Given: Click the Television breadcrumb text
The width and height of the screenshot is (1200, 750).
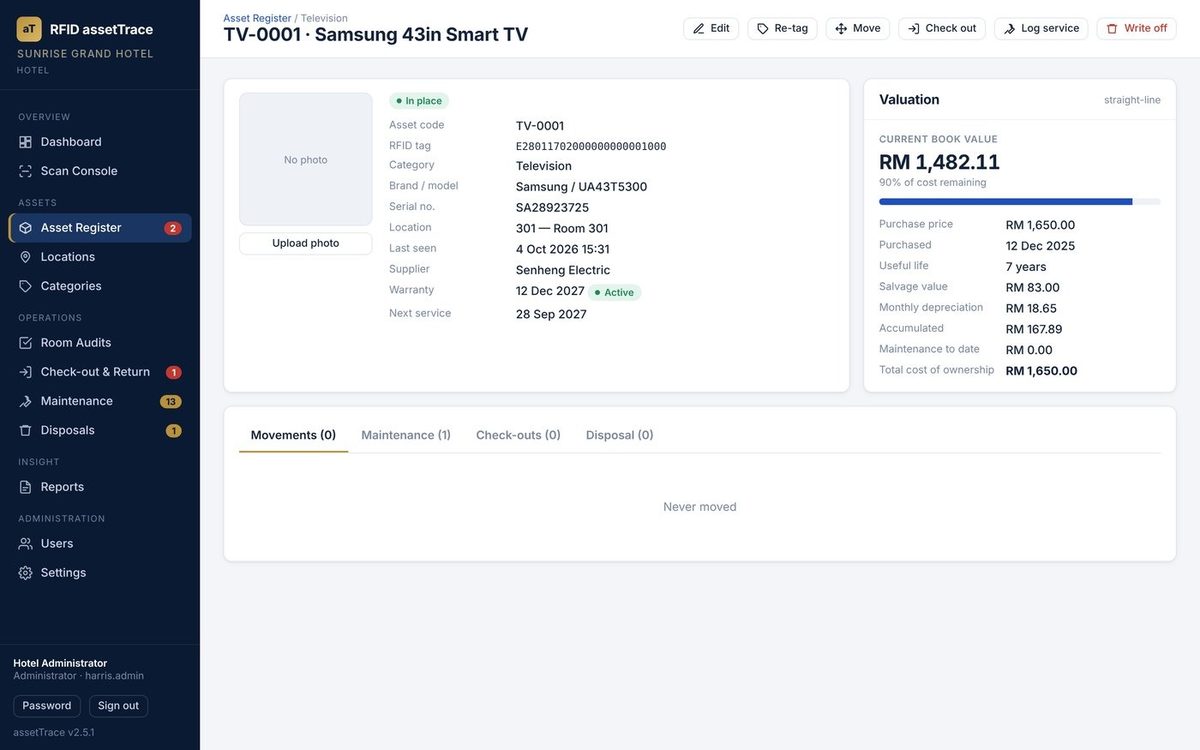Looking at the screenshot, I should point(324,18).
